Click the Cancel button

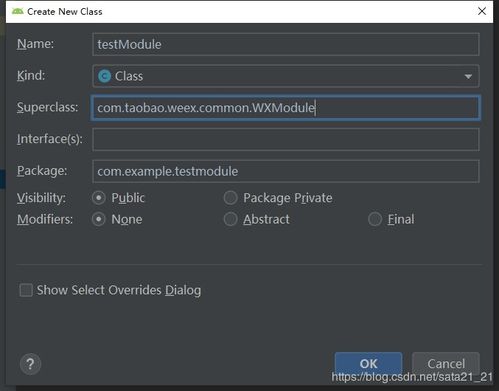(x=446, y=363)
